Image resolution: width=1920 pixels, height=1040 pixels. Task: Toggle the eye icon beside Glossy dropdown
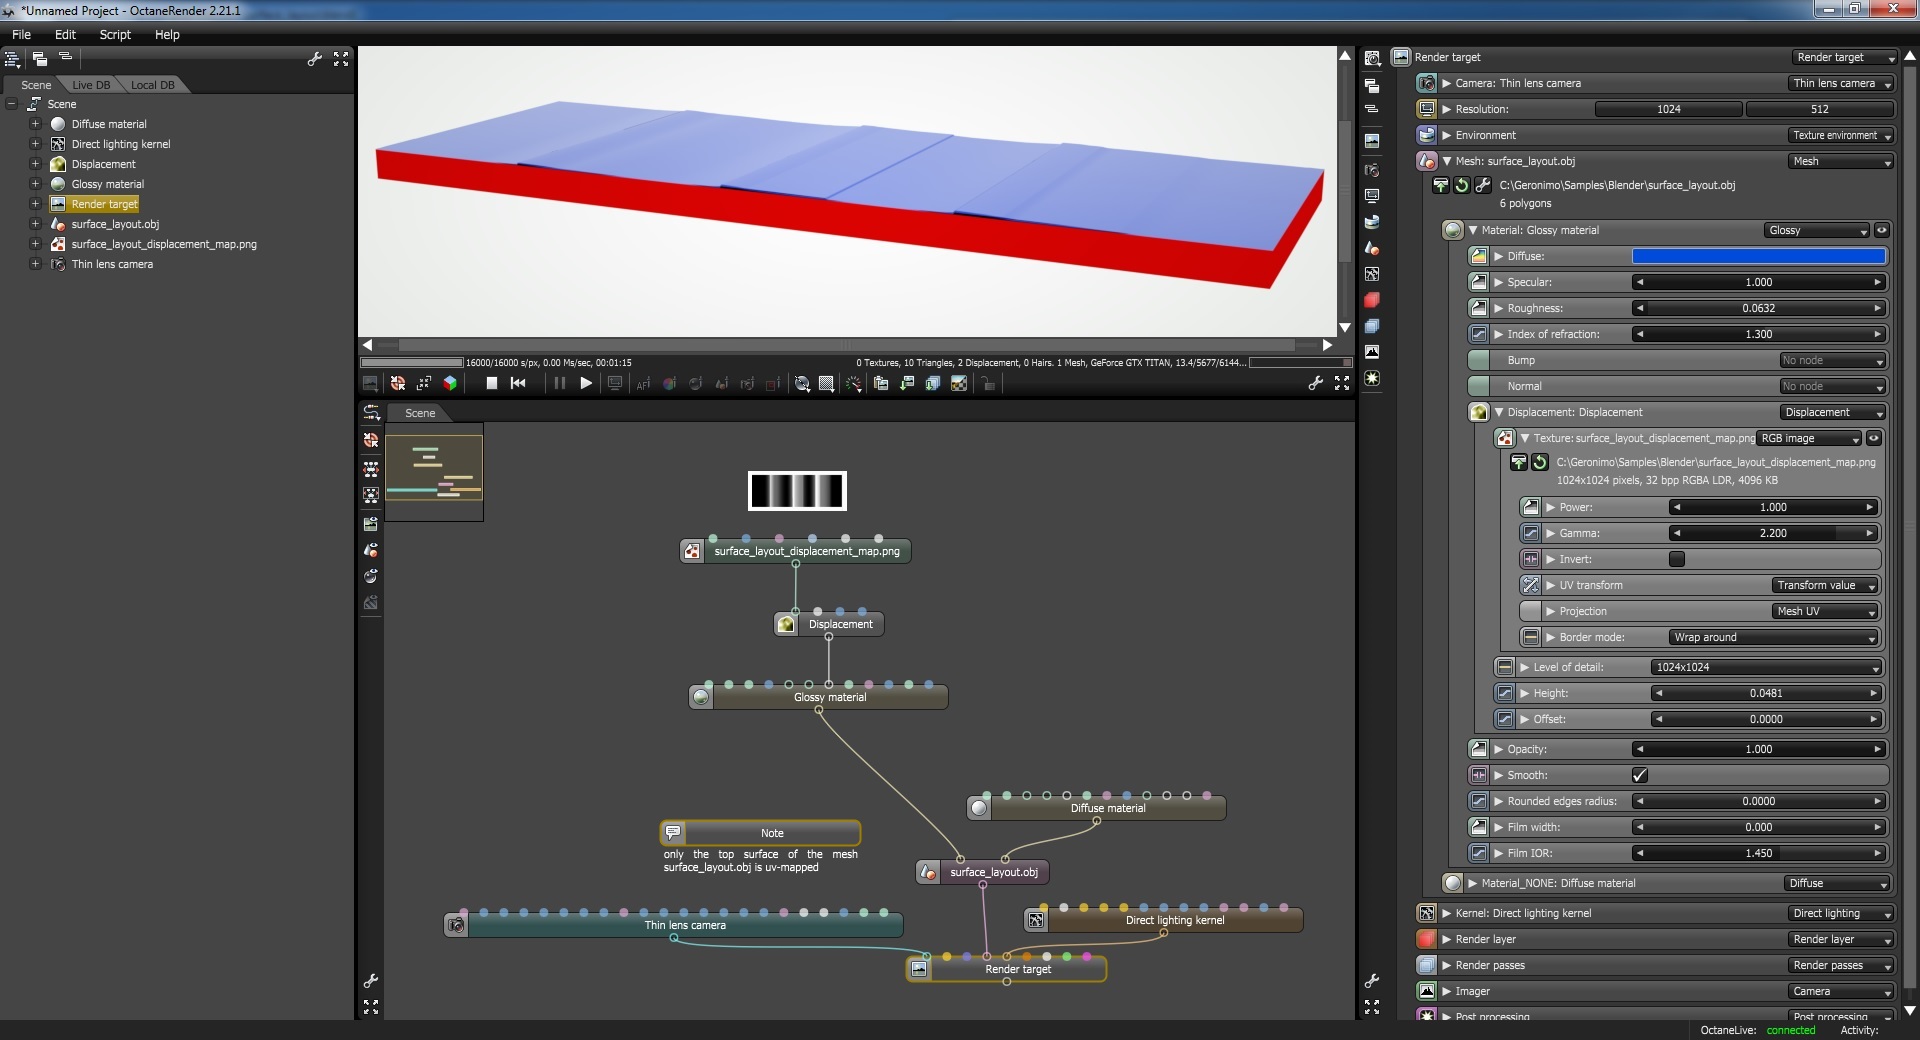tap(1881, 230)
